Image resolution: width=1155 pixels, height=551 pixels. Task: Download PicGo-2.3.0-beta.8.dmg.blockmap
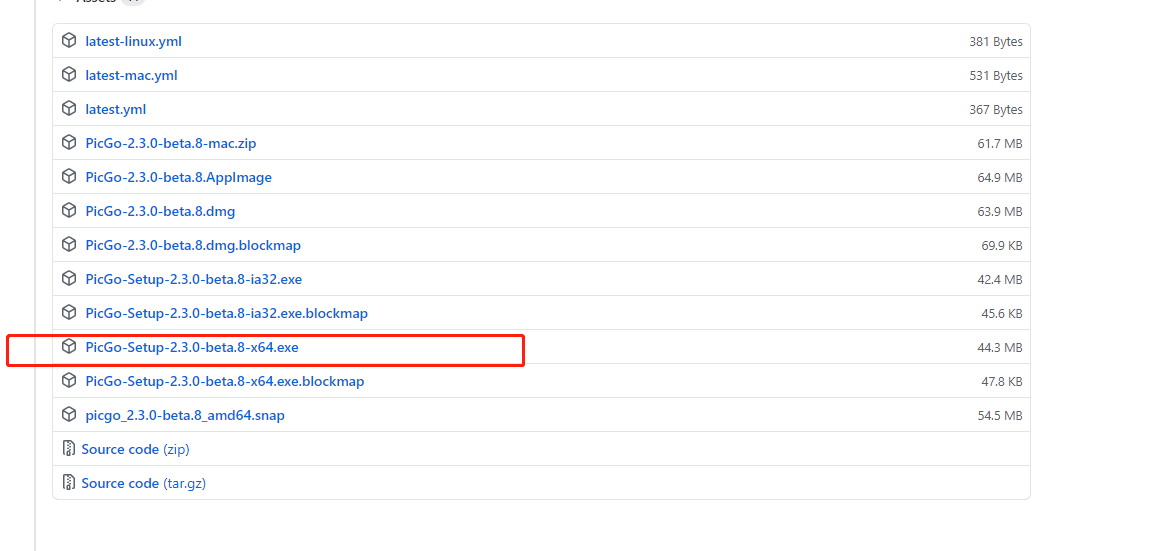pos(193,245)
